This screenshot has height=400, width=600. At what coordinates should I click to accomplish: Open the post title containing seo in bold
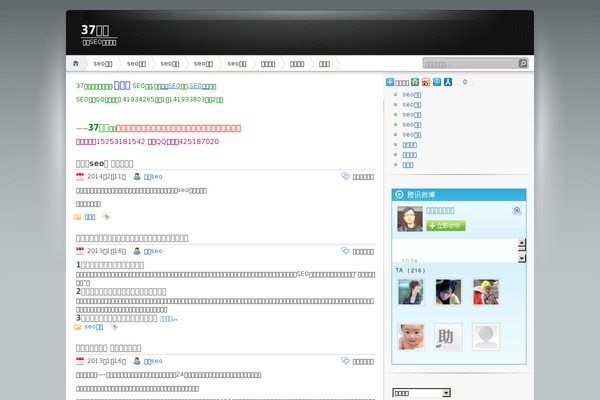coord(104,163)
